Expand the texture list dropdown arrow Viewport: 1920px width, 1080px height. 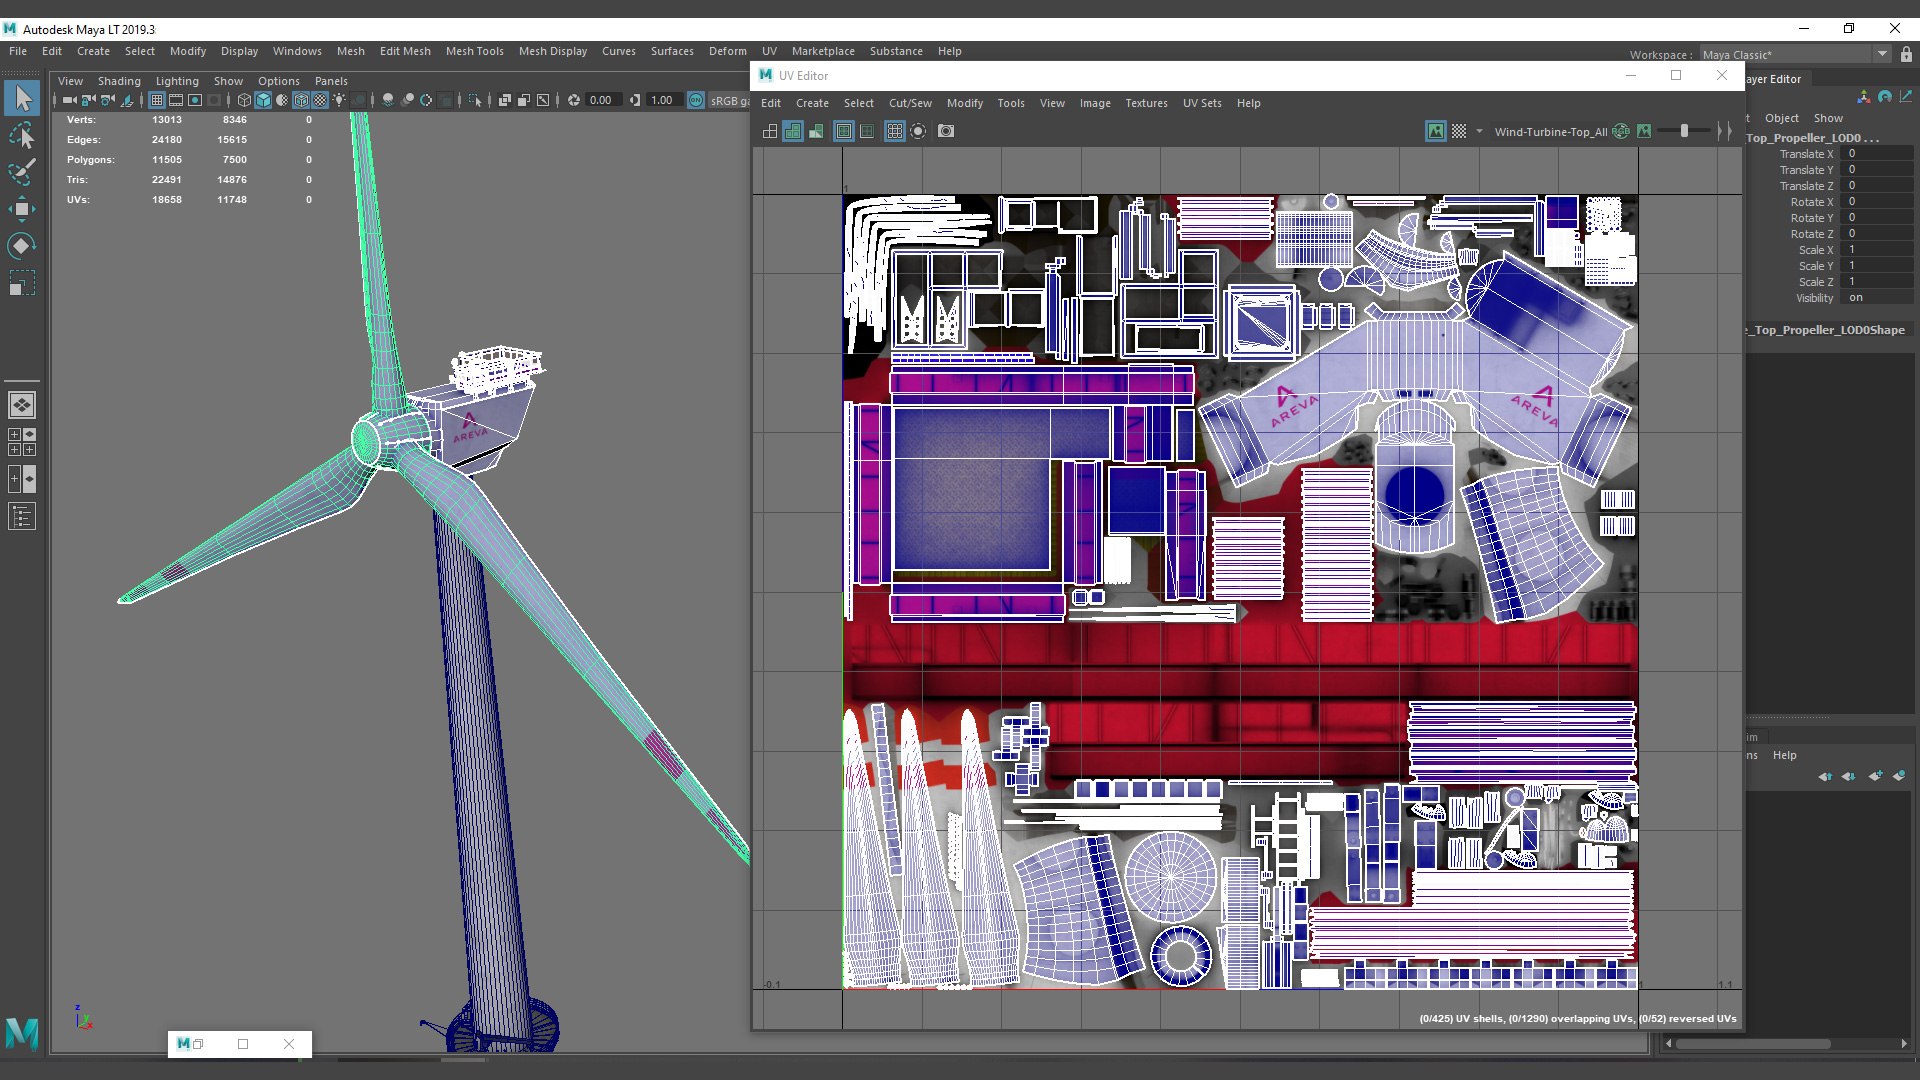click(1479, 131)
